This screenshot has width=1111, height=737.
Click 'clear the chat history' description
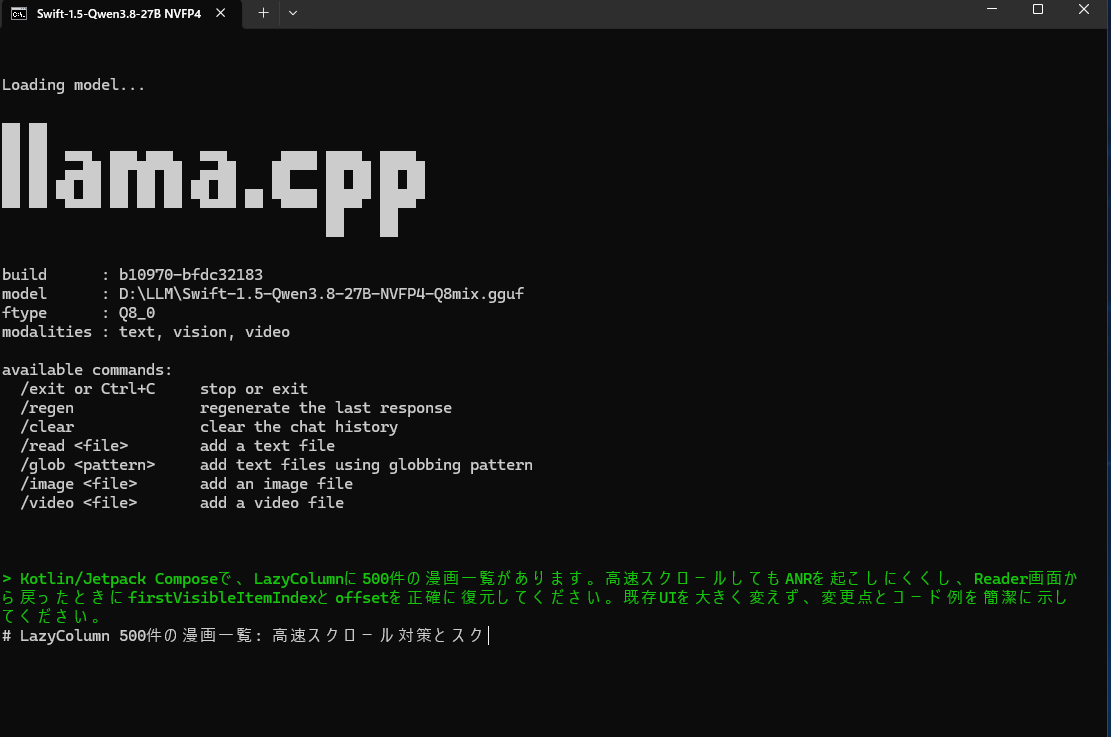click(x=299, y=427)
